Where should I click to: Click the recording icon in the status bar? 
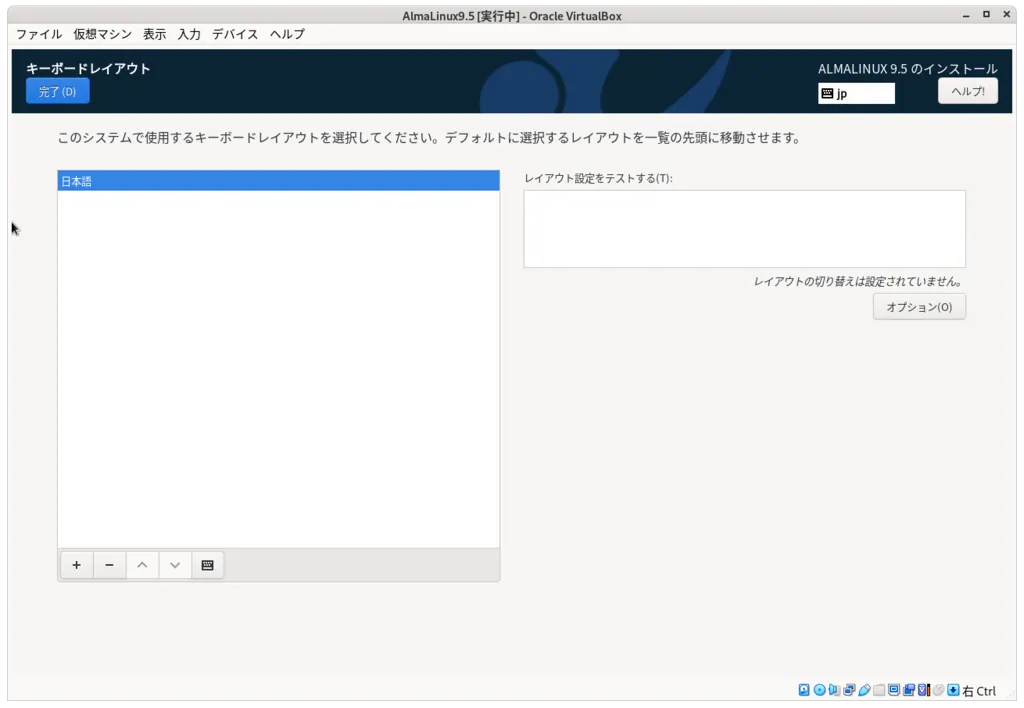pyautogui.click(x=907, y=690)
